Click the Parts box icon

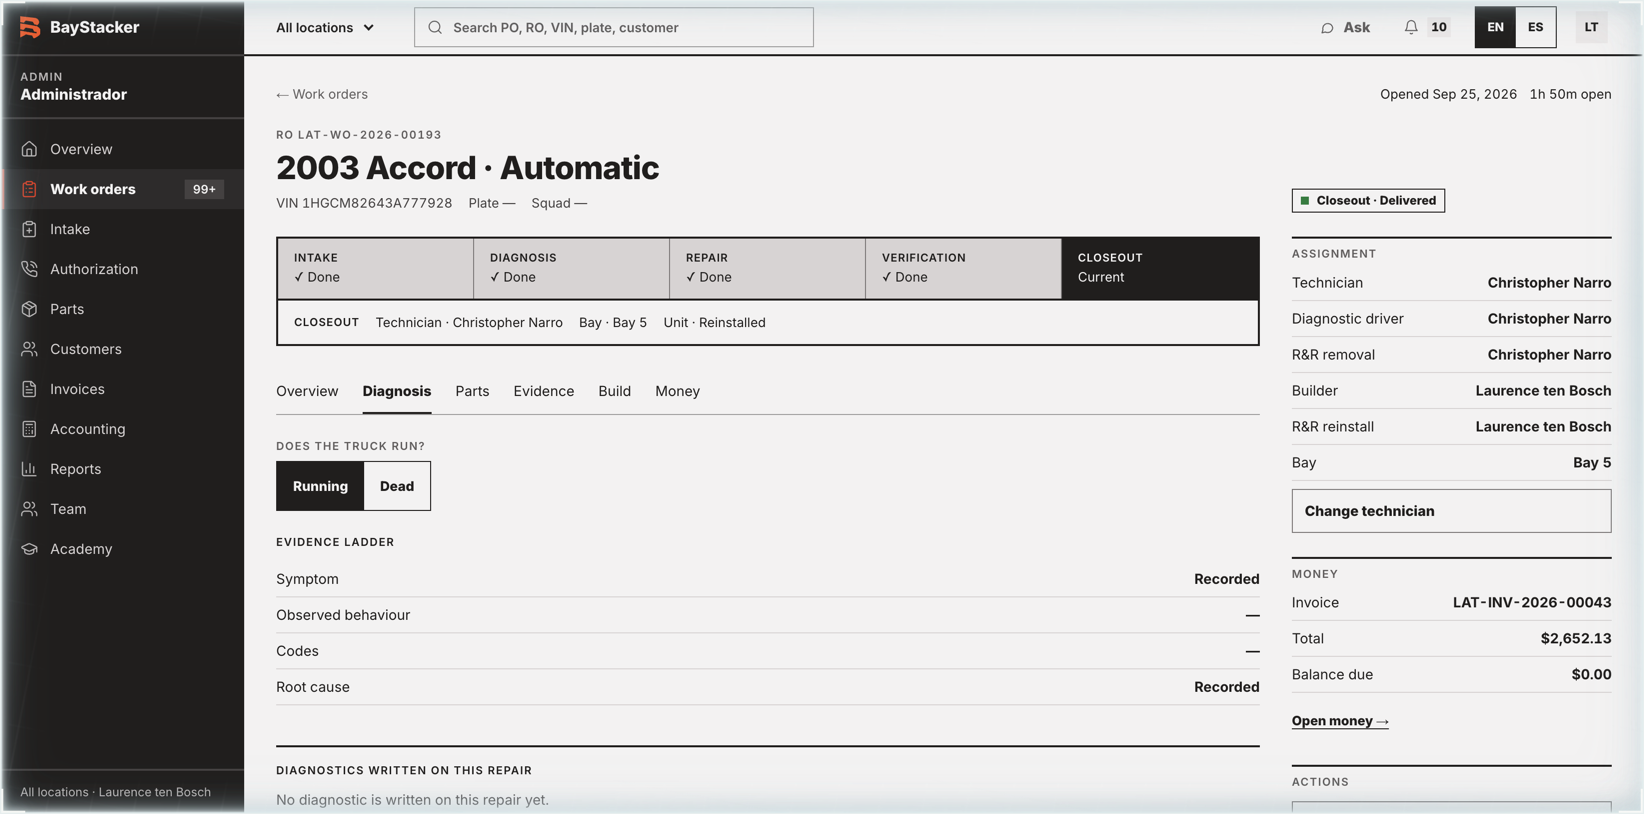click(x=29, y=309)
